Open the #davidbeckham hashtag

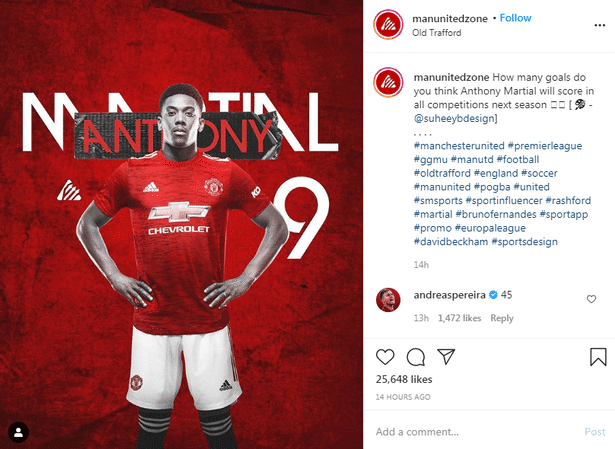tap(451, 242)
